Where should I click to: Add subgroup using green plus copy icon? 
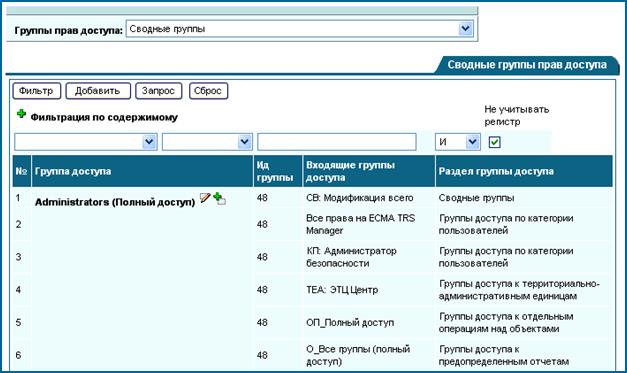pyautogui.click(x=220, y=198)
